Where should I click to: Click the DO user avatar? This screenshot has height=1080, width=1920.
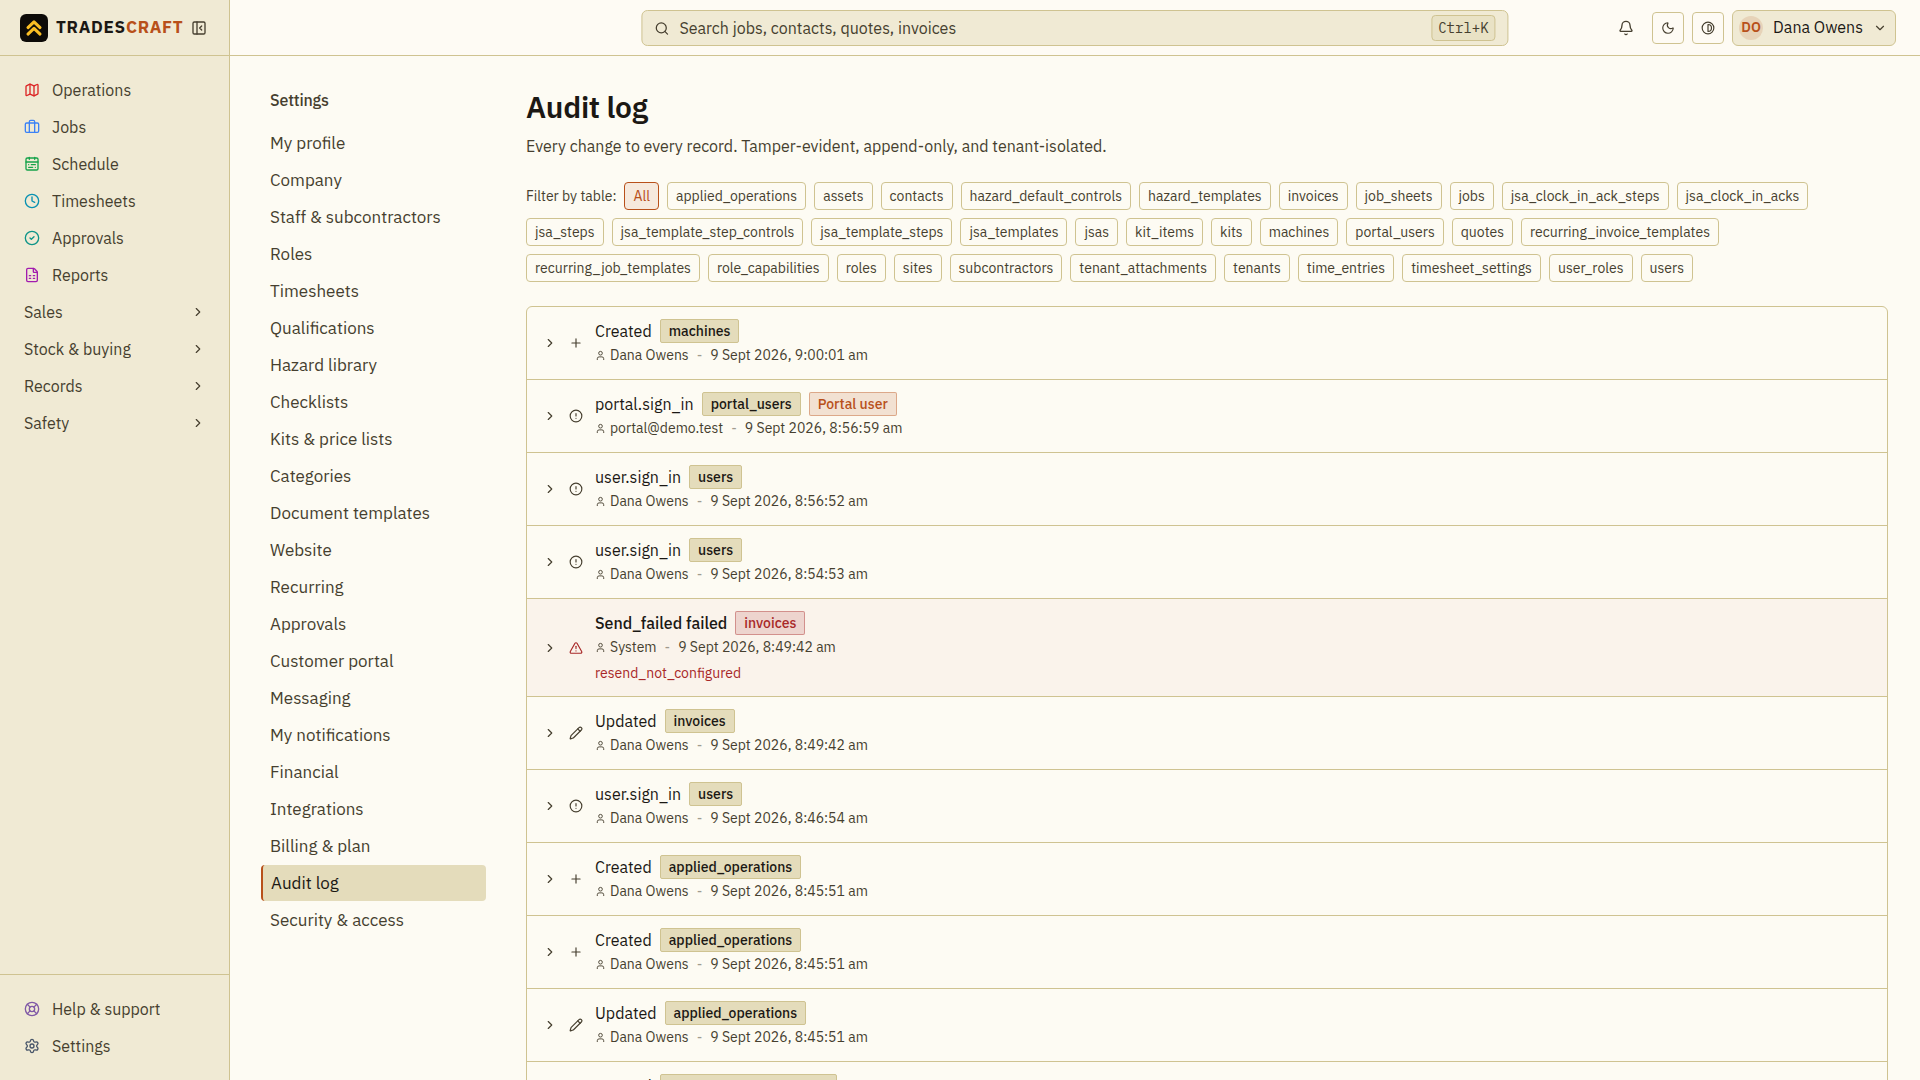tap(1751, 28)
